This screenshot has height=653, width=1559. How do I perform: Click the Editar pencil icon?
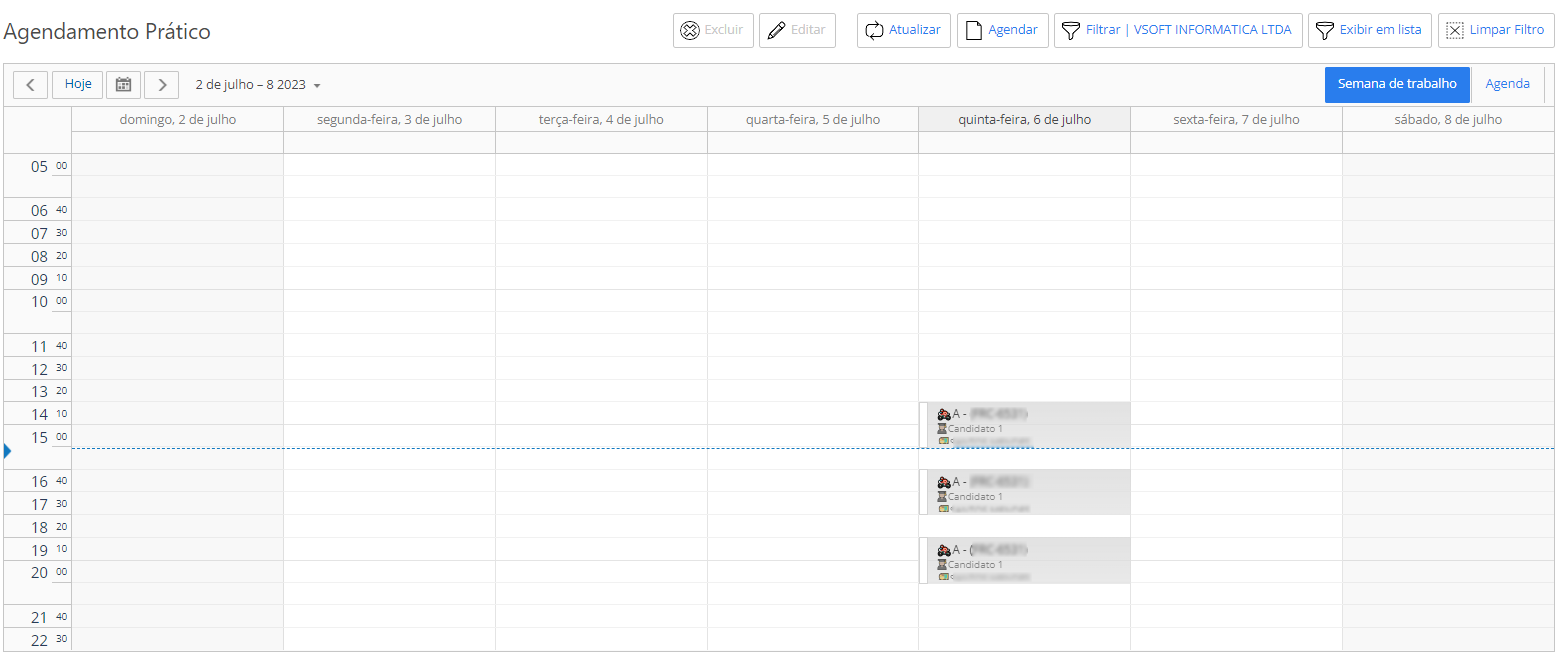point(776,30)
